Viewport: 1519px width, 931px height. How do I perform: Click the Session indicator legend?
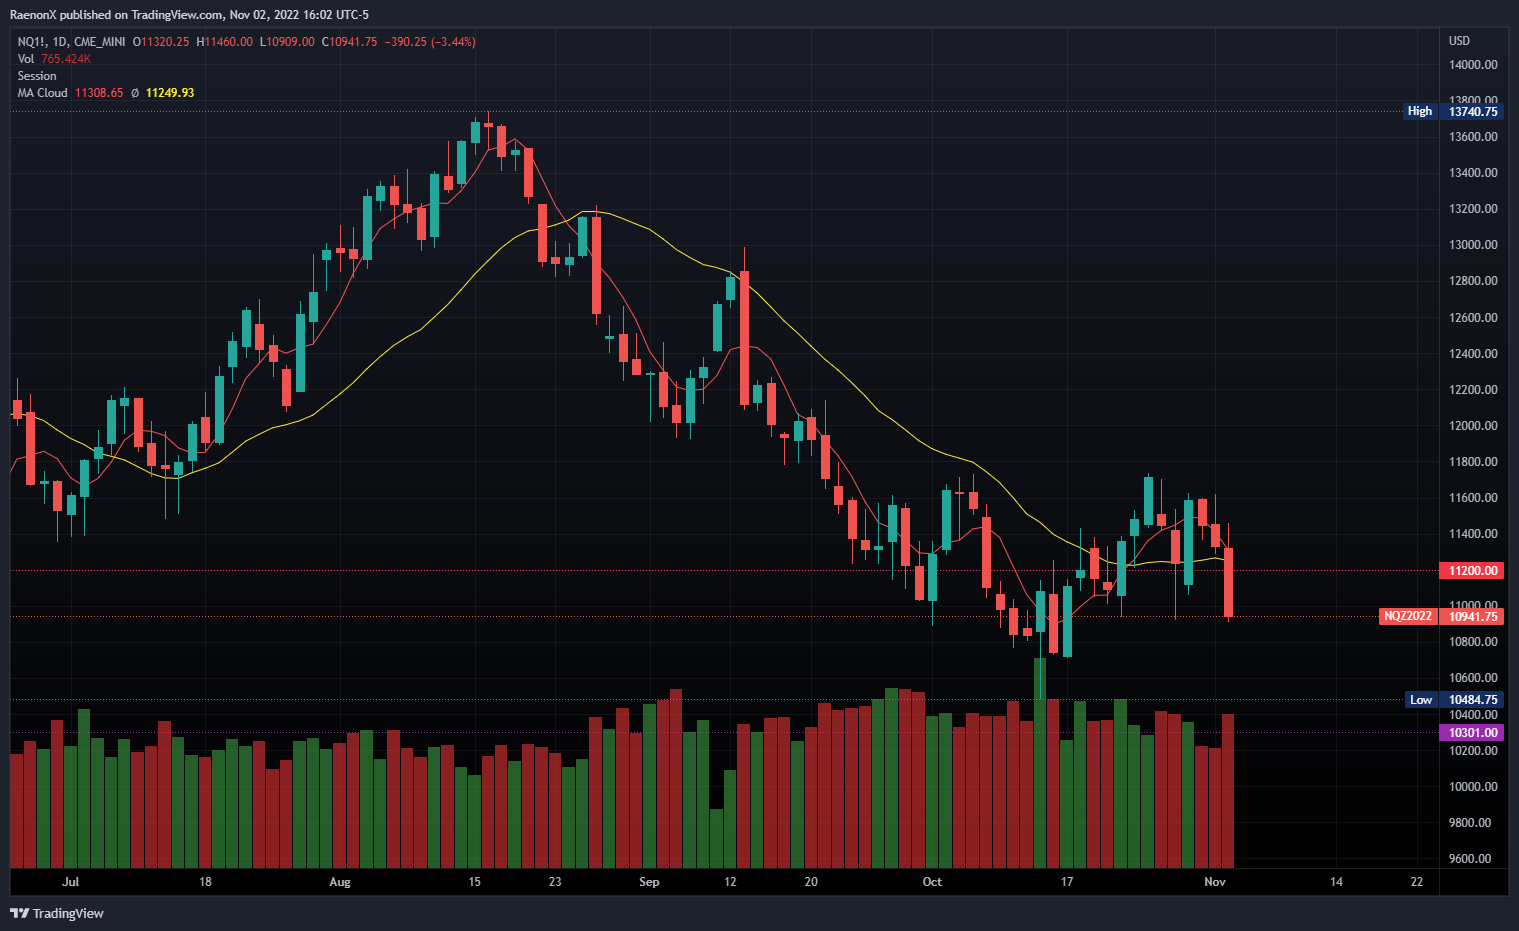[x=37, y=76]
